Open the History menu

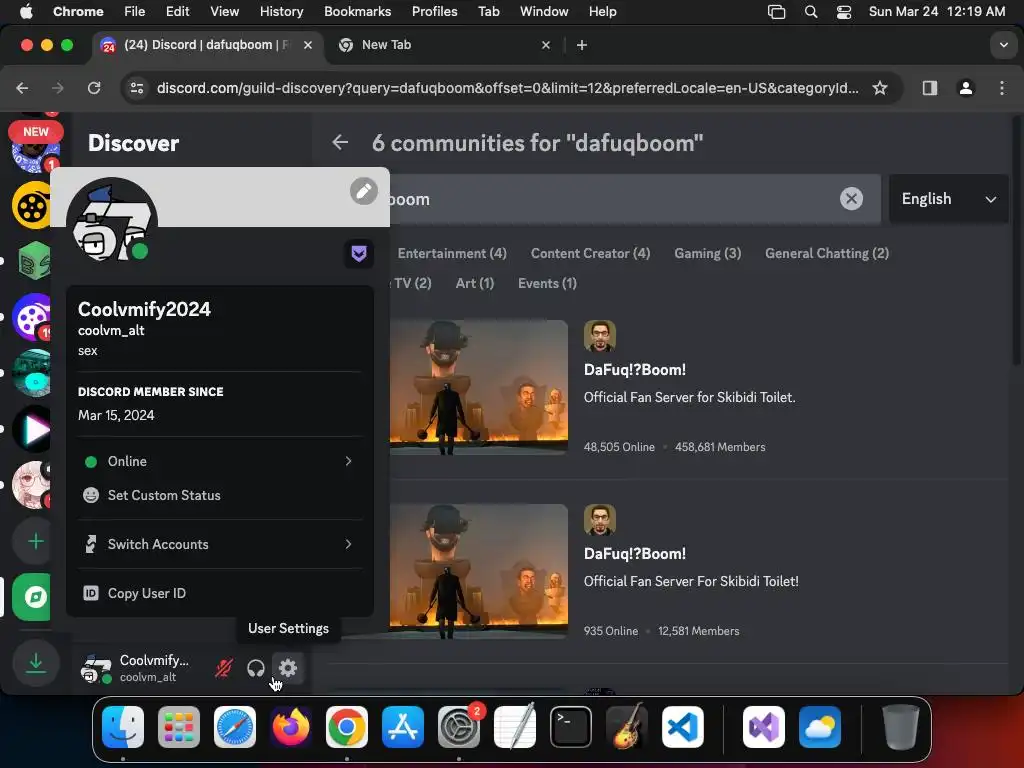coord(281,11)
